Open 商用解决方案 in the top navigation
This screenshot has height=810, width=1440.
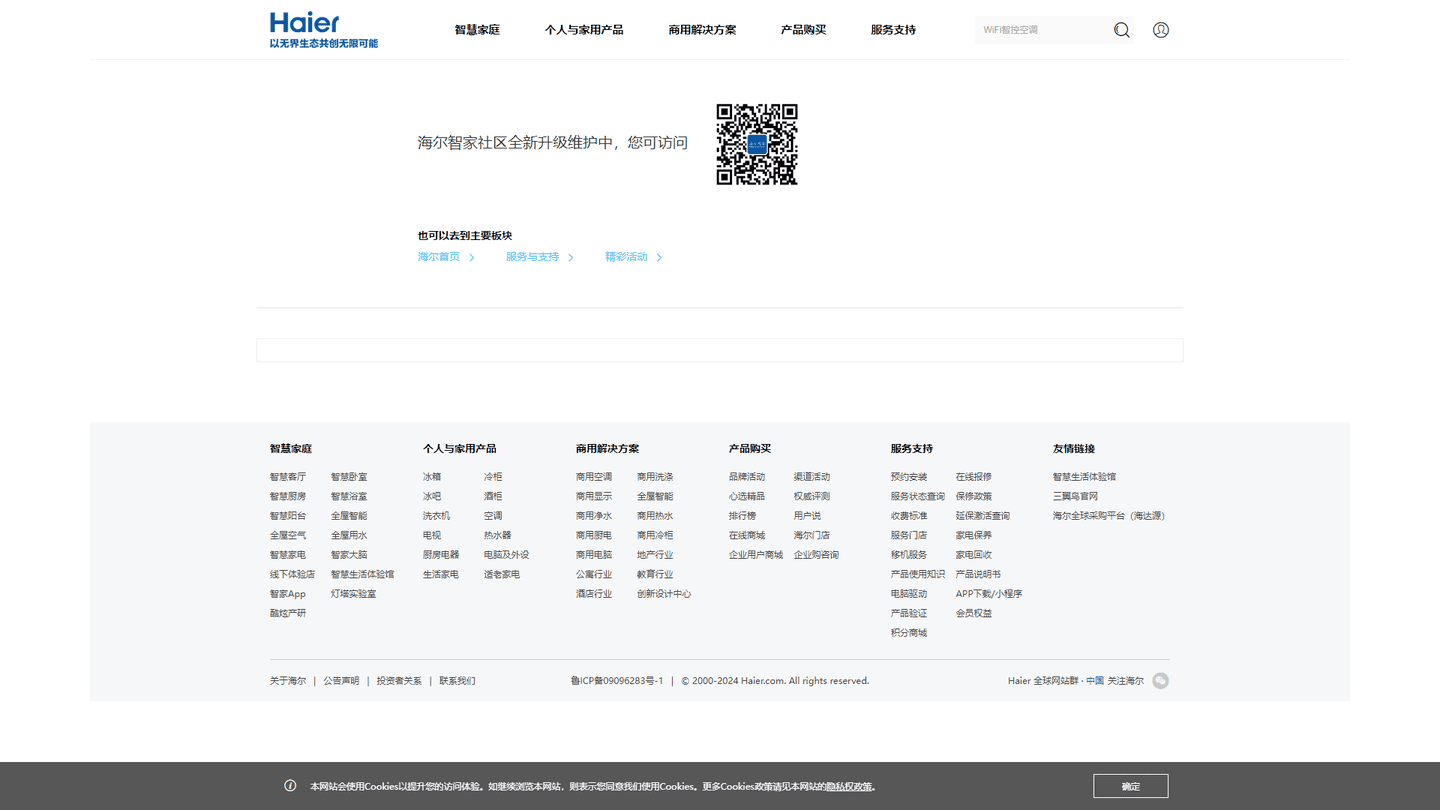tap(702, 30)
